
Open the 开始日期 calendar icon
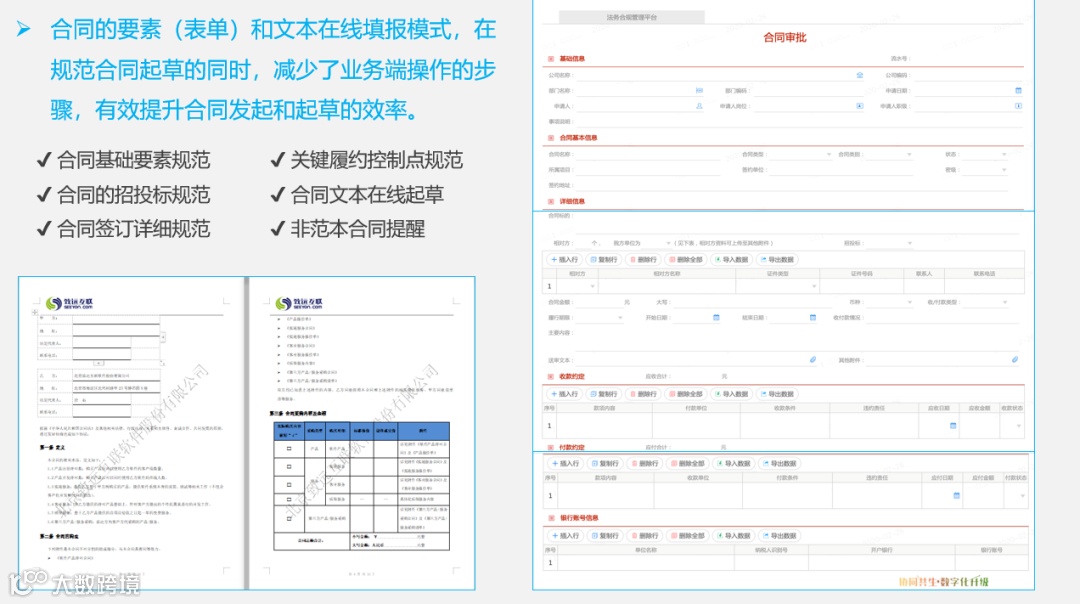(716, 317)
